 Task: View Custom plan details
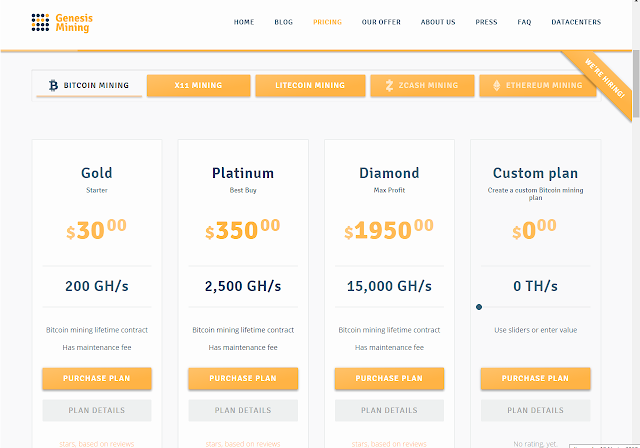pyautogui.click(x=535, y=410)
